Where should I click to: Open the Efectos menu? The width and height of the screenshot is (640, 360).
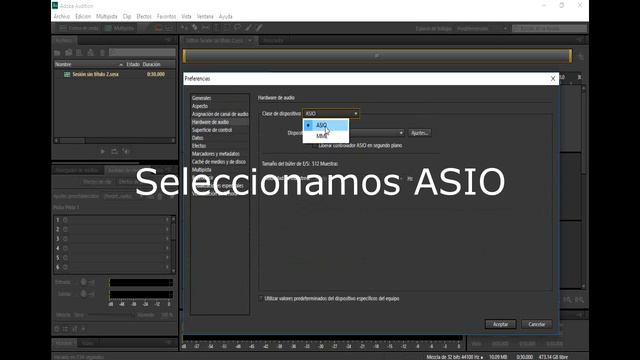144,16
